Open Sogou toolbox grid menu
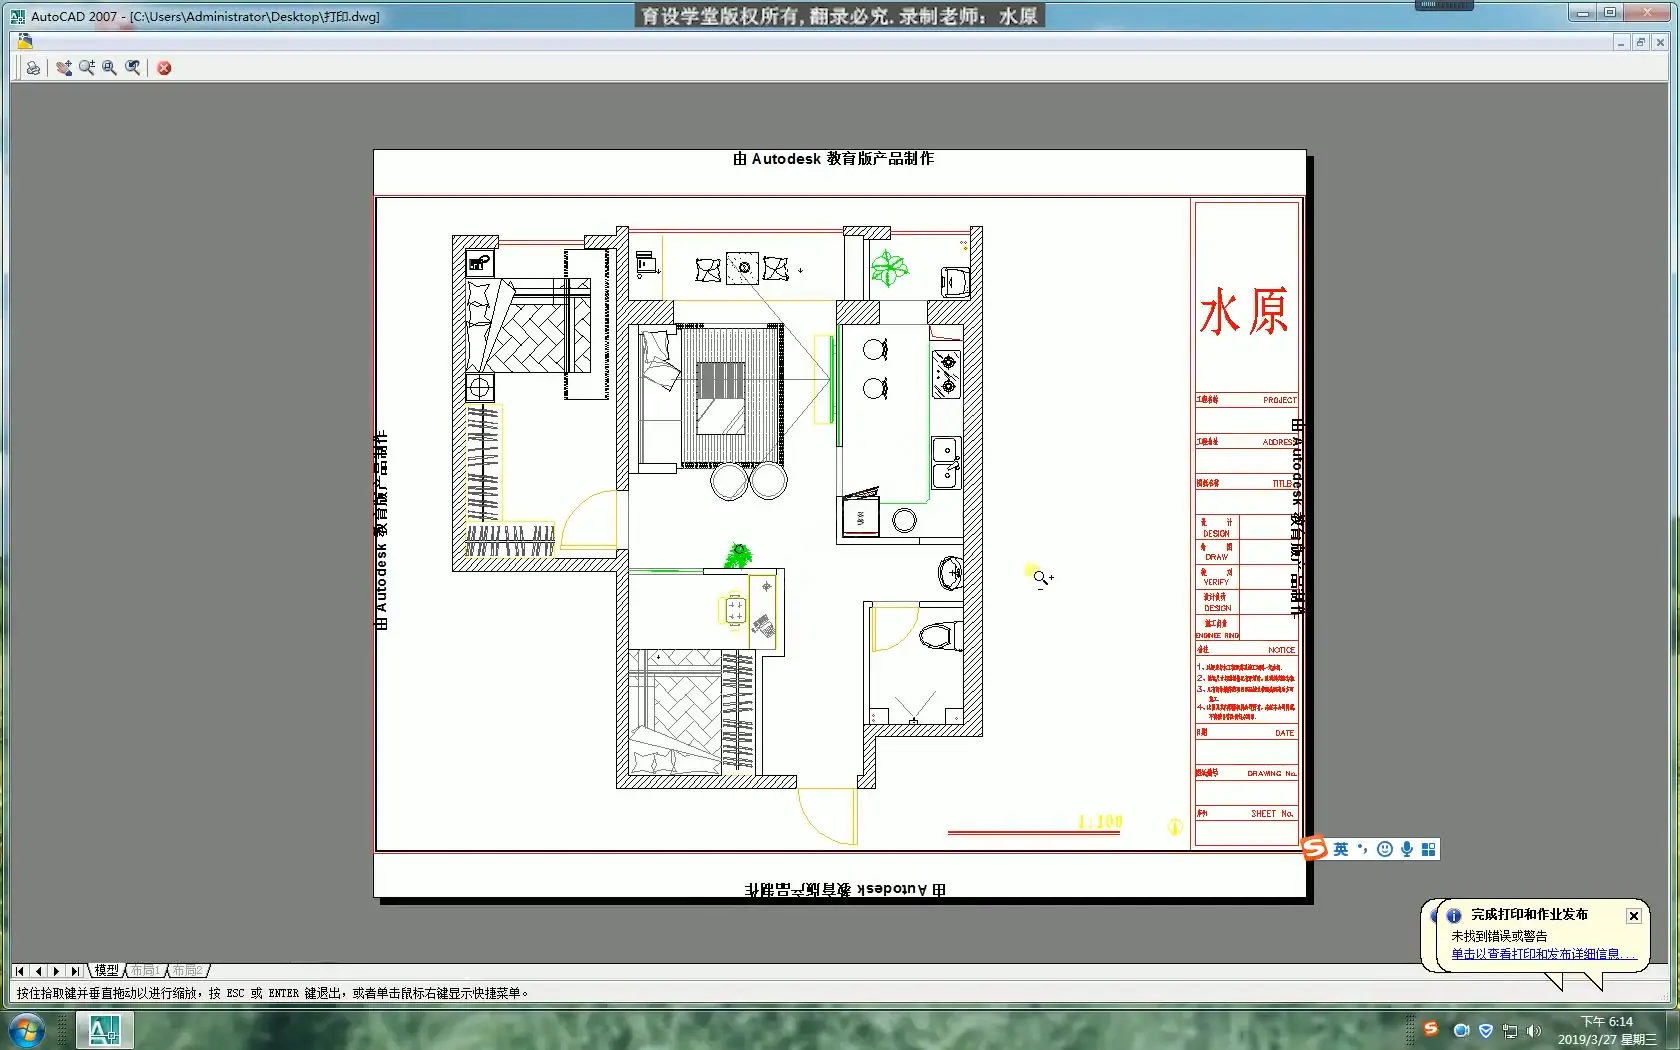Viewport: 1680px width, 1050px height. pyautogui.click(x=1429, y=849)
